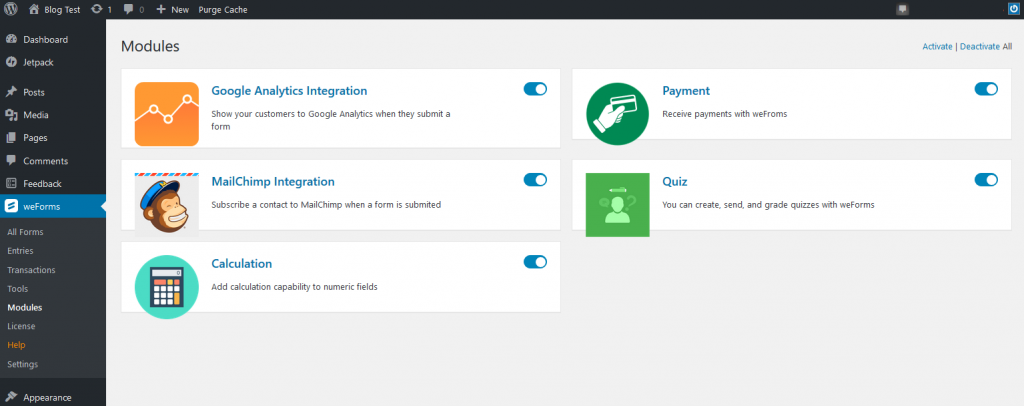The width and height of the screenshot is (1024, 406).
Task: Switch off the Quiz module toggle
Action: [x=986, y=180]
